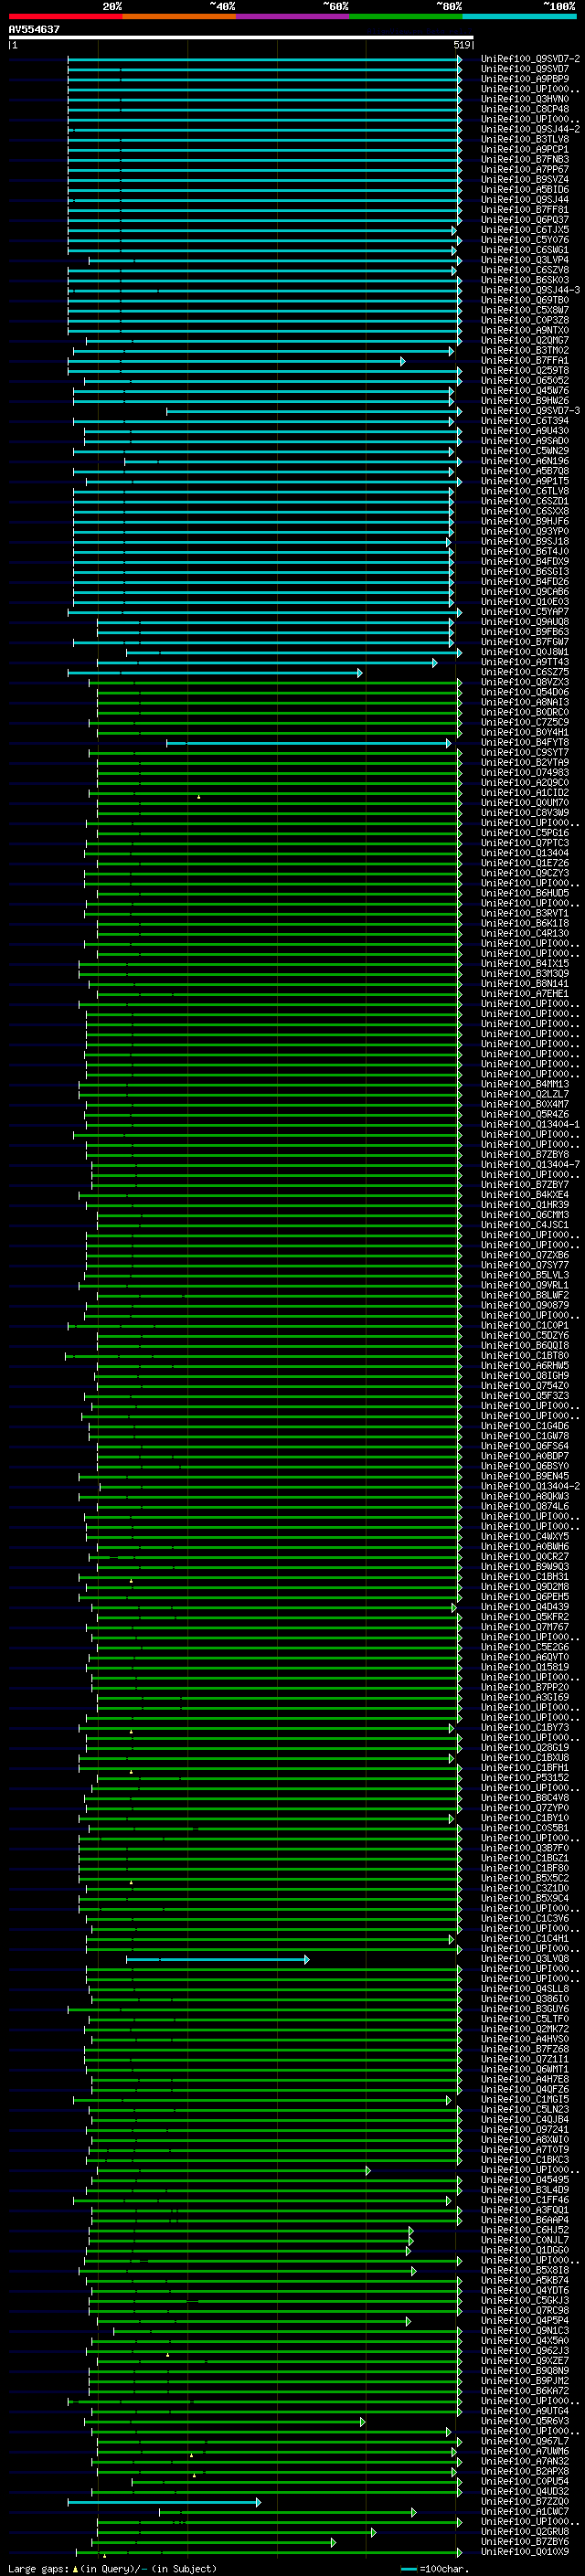585x2576 pixels.
Task: Click the UniRef100_Q6PQ37 label
Action: pyautogui.click(x=525, y=220)
